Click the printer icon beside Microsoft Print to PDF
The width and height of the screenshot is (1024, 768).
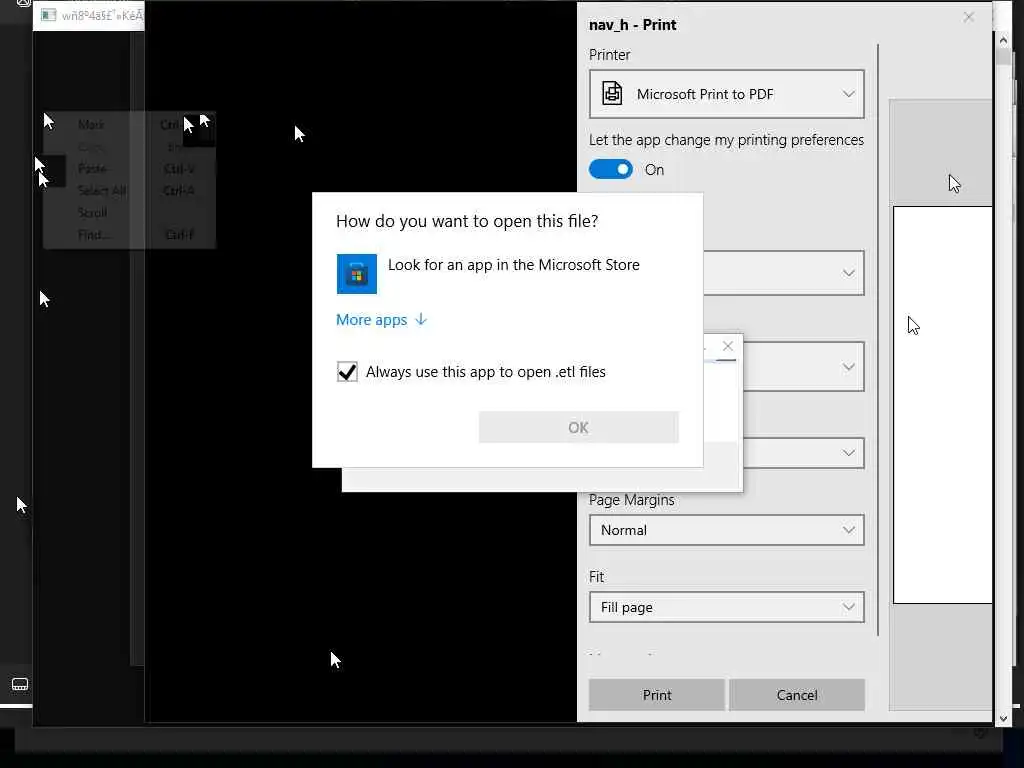pos(612,93)
